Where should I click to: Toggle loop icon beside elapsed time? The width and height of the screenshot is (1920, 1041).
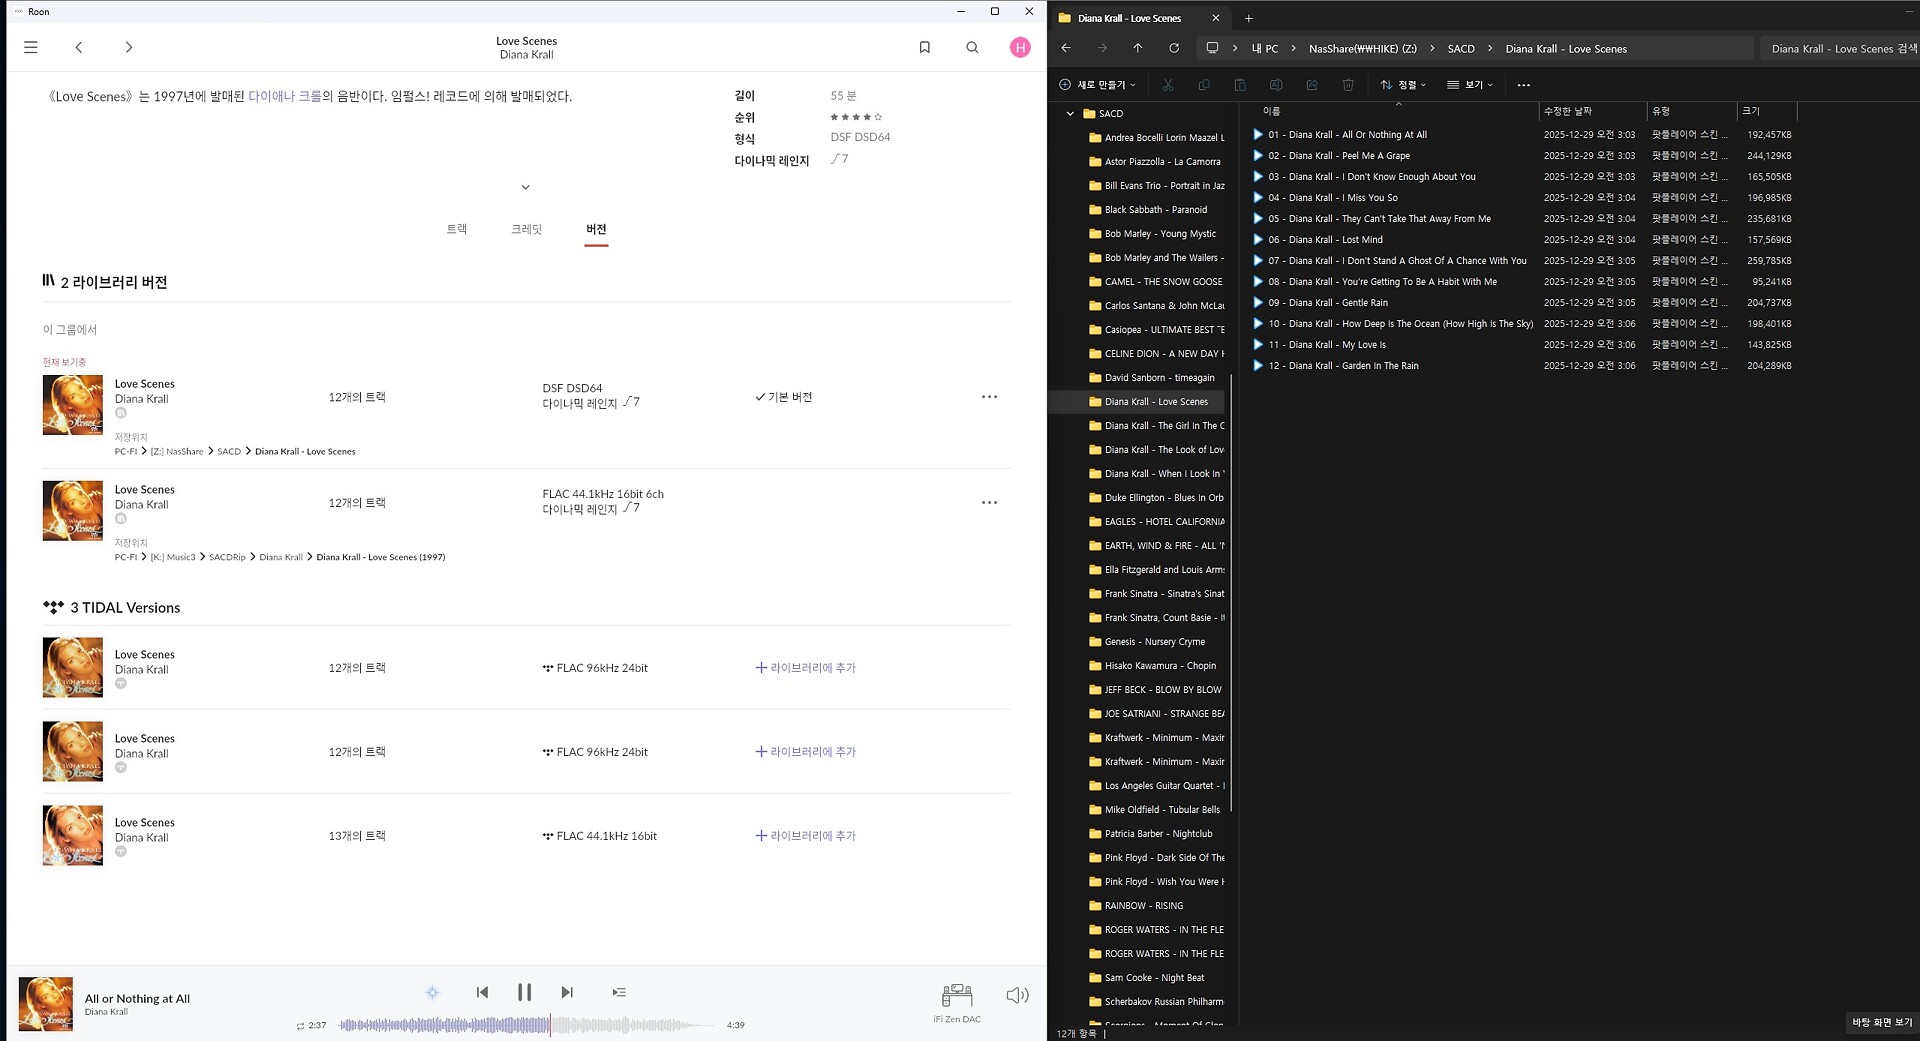[x=300, y=1026]
